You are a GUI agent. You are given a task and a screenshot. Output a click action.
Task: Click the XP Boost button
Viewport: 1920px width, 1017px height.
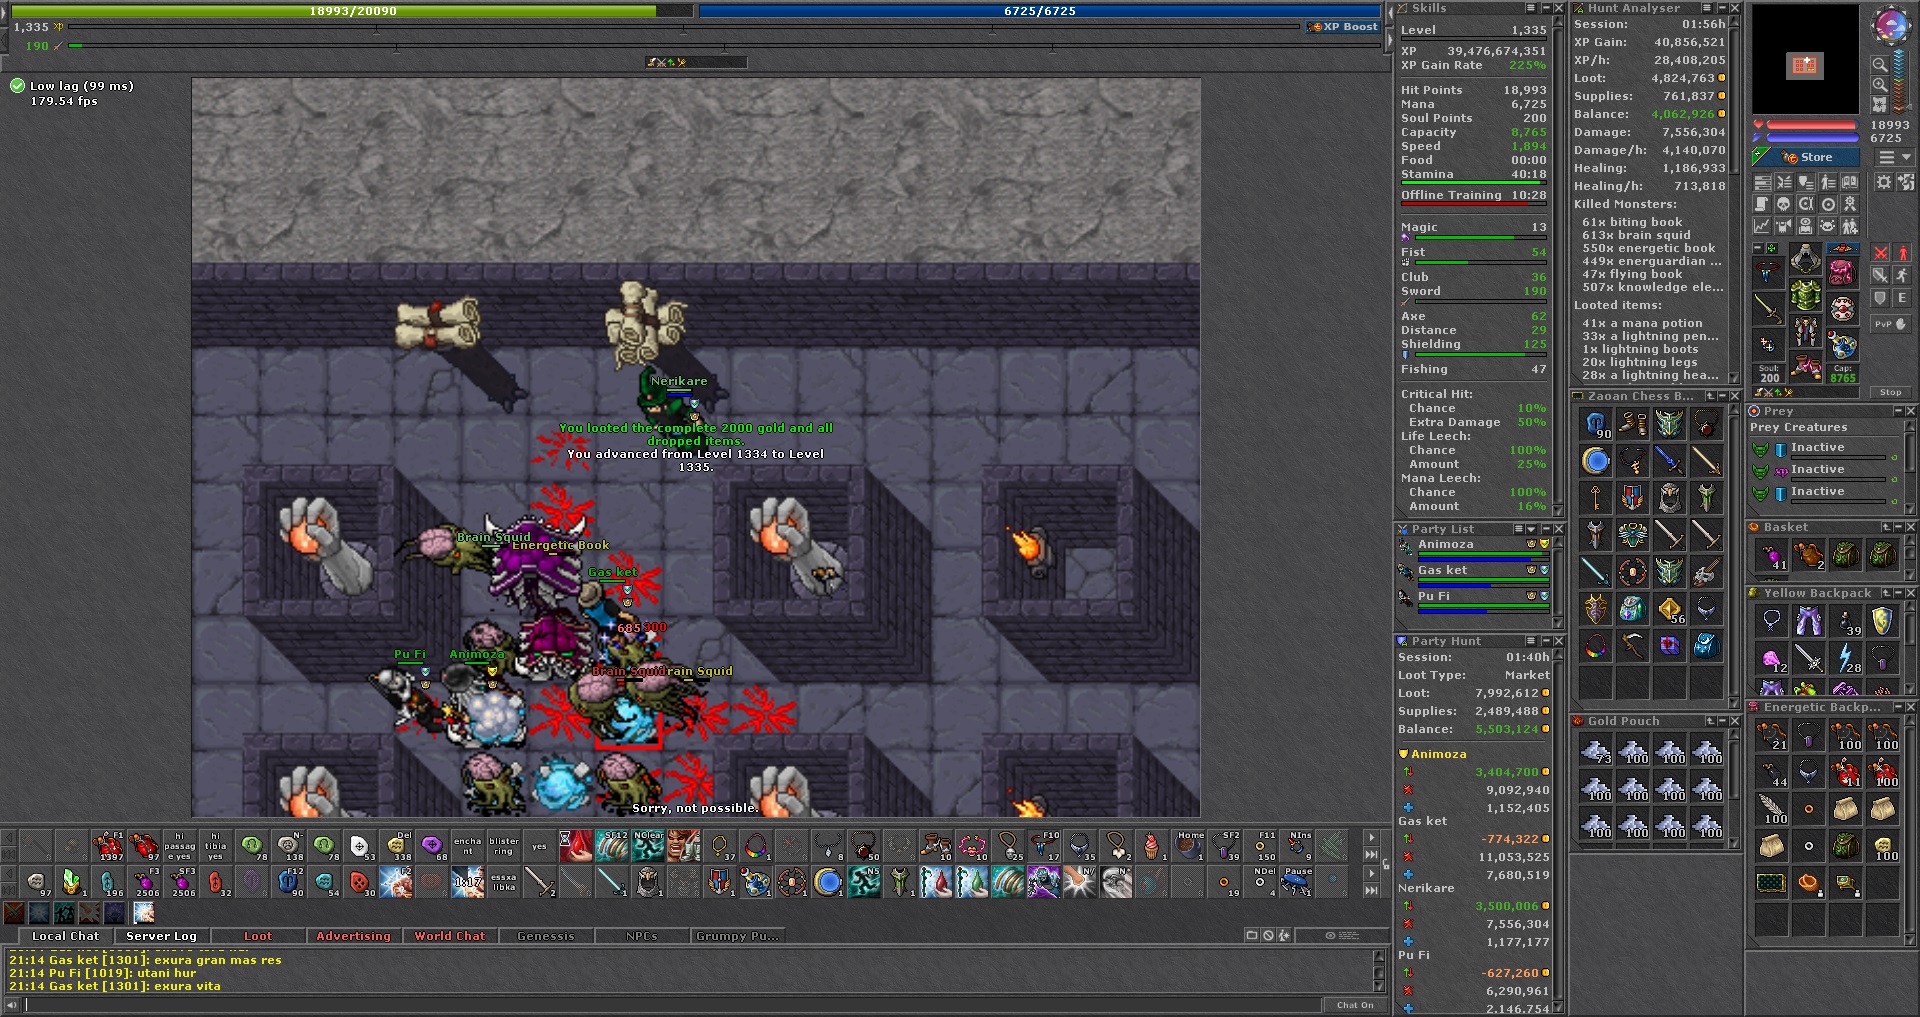tap(1343, 27)
